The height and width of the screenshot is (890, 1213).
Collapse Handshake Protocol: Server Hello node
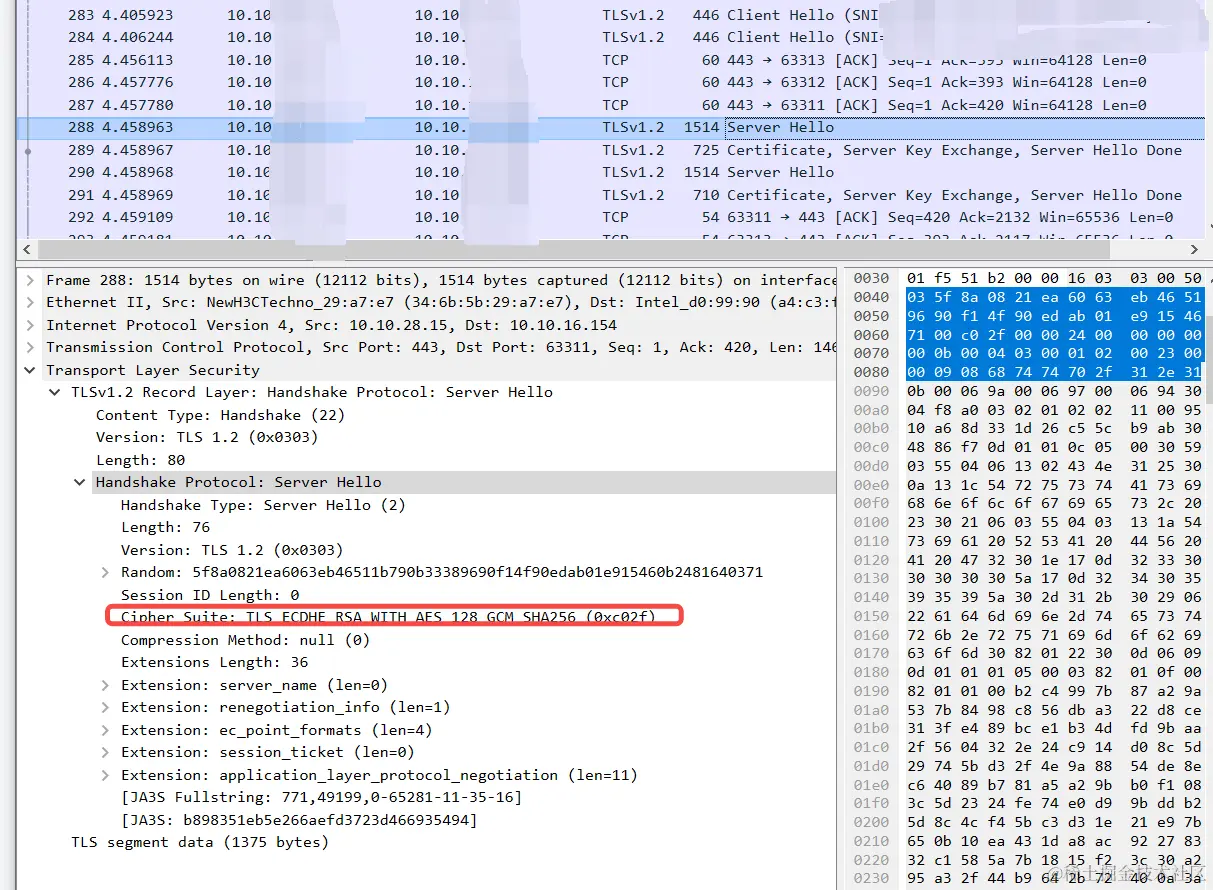pyautogui.click(x=80, y=482)
